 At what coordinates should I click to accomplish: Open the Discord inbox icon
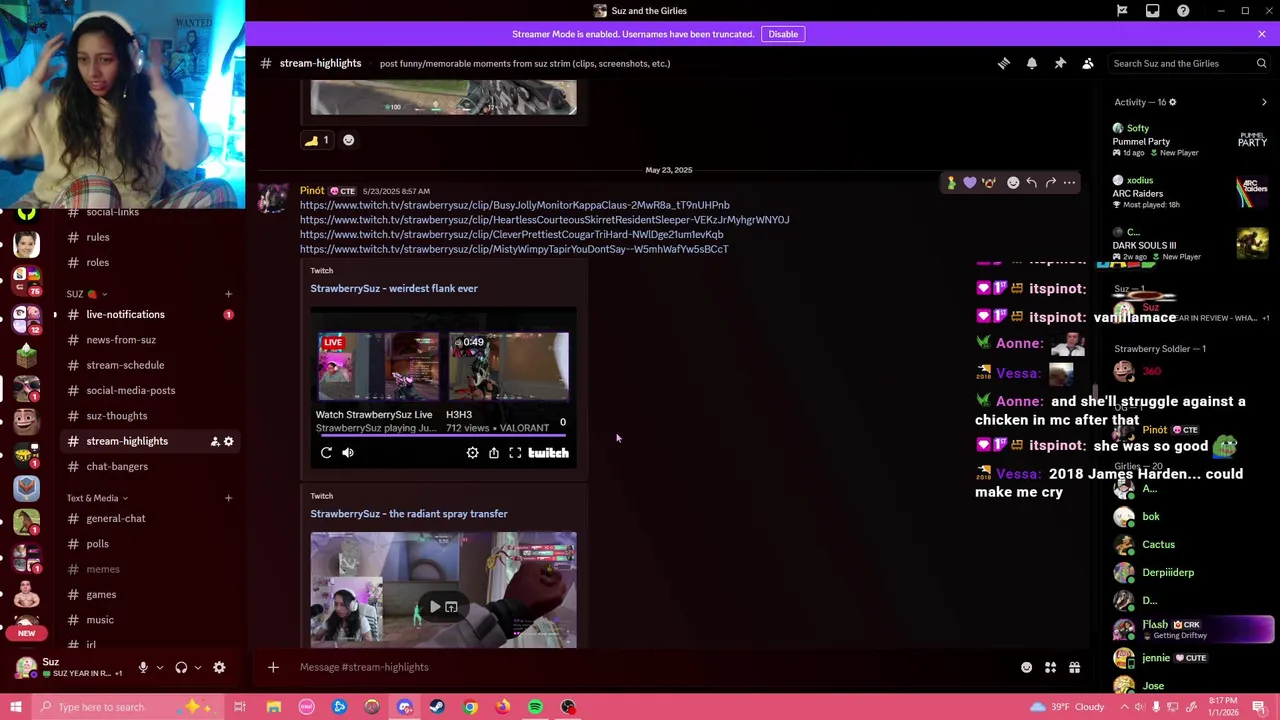(1153, 11)
